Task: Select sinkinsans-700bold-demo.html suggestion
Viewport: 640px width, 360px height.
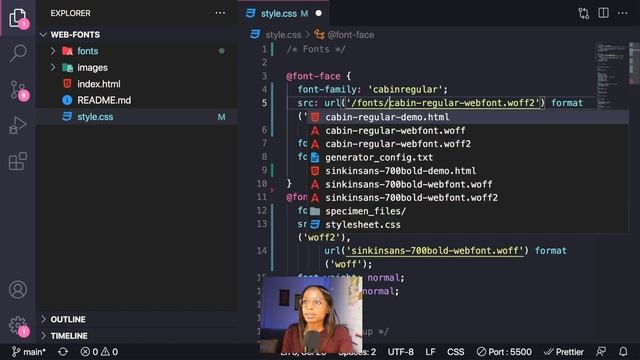Action: [x=468, y=171]
